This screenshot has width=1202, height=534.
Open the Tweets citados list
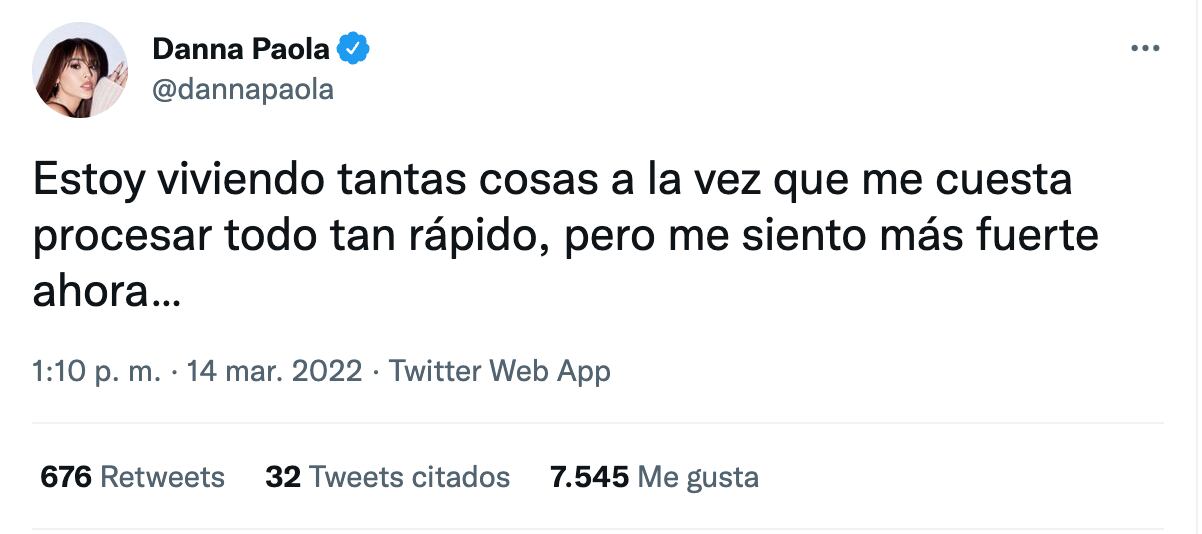pyautogui.click(x=409, y=477)
